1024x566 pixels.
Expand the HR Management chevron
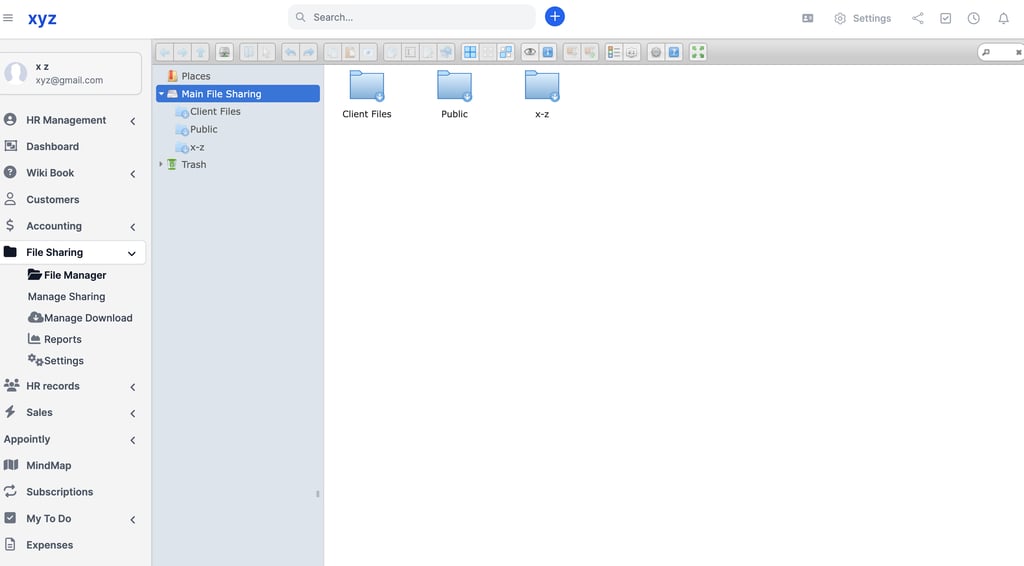[133, 121]
